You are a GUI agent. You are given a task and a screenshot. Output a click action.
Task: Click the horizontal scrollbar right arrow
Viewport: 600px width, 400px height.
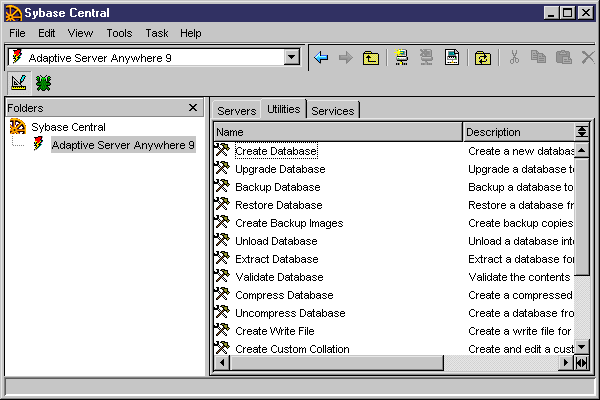565,362
